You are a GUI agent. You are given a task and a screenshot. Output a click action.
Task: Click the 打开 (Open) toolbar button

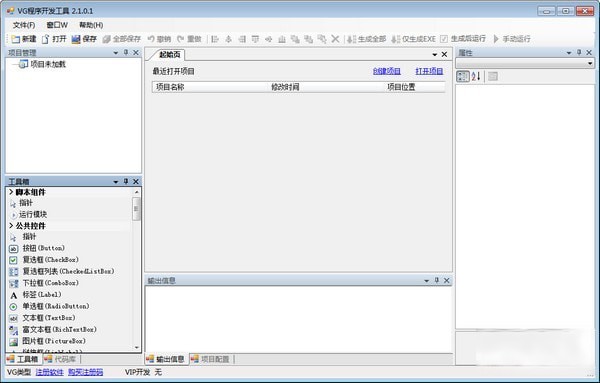click(54, 39)
